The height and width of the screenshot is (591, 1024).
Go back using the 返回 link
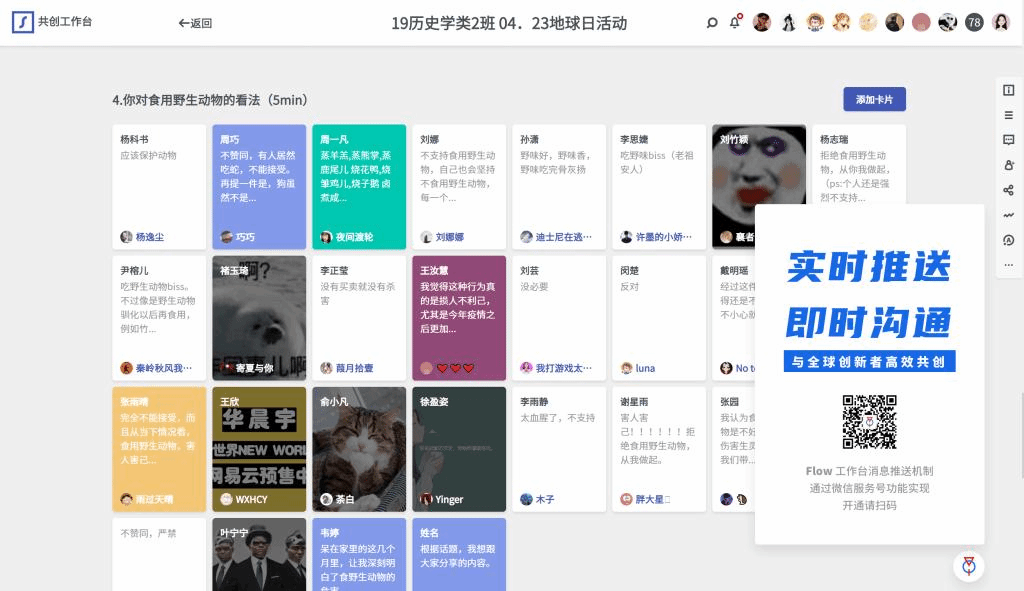(x=195, y=23)
